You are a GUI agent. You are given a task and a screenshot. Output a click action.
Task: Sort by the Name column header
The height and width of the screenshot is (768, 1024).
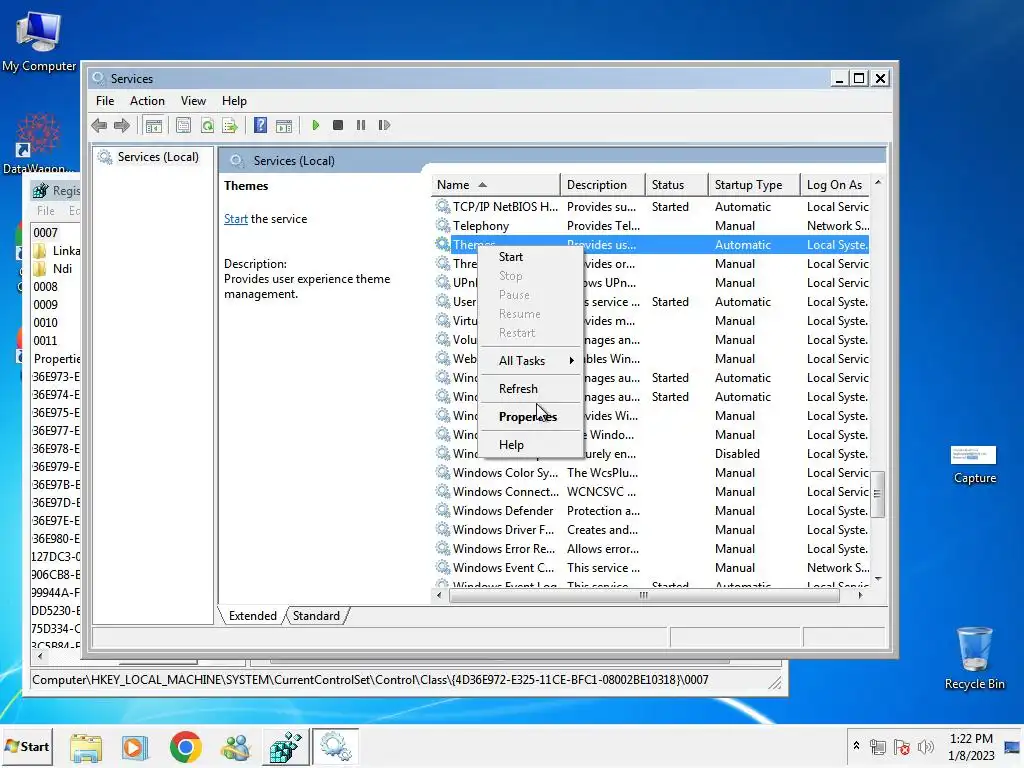point(495,185)
